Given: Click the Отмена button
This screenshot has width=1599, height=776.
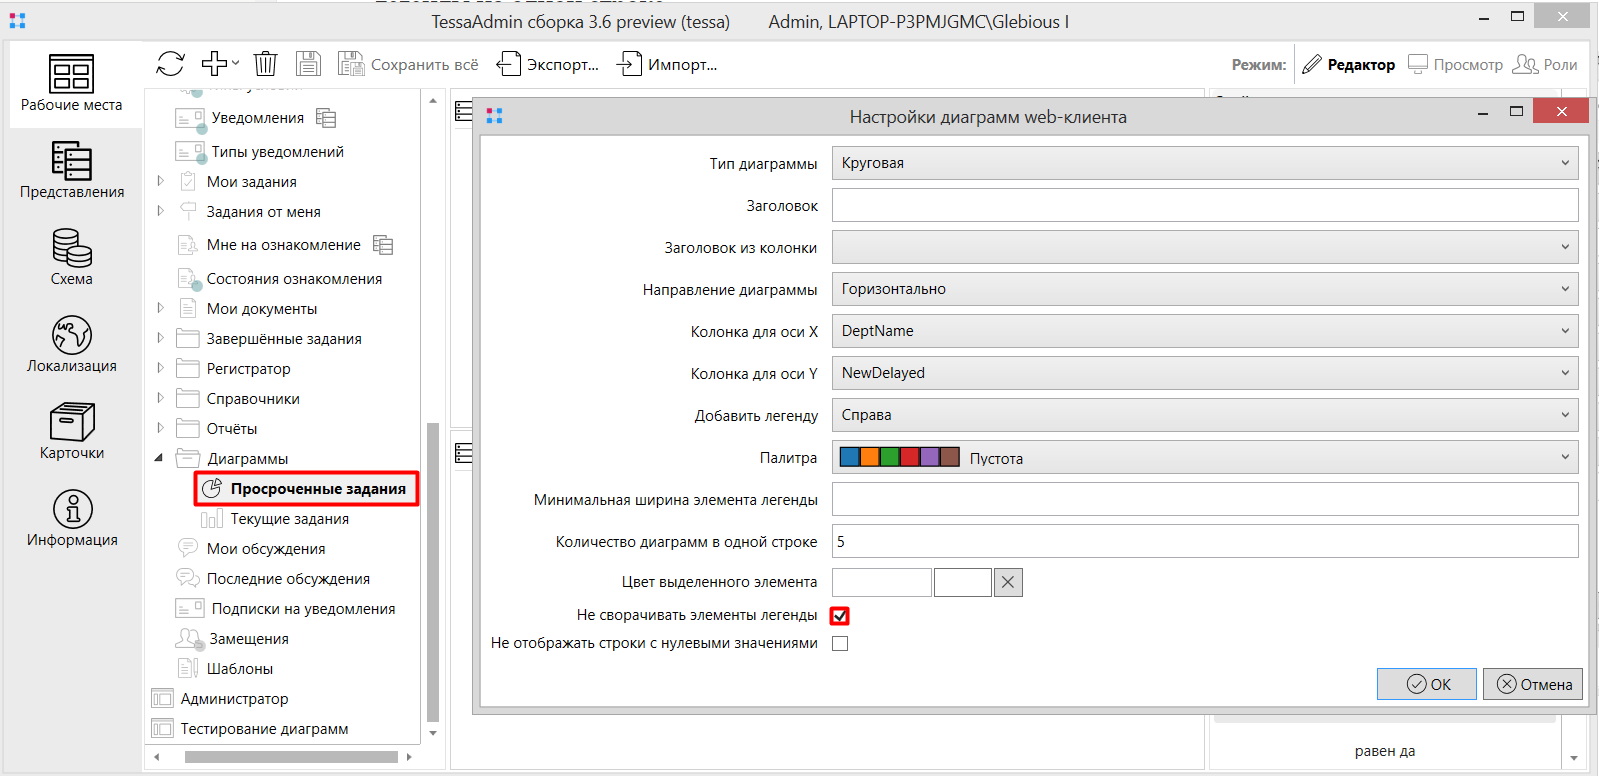Looking at the screenshot, I should (1533, 684).
